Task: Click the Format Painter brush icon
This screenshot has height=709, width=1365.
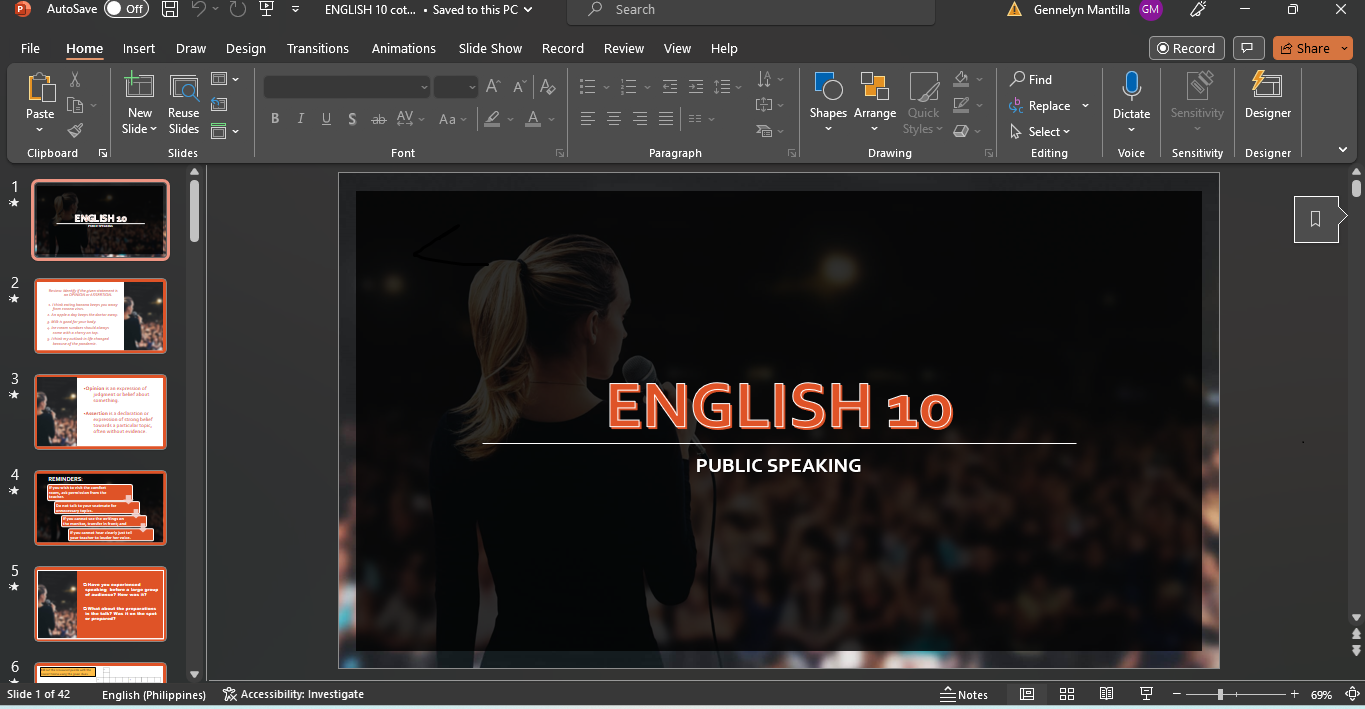Action: pyautogui.click(x=75, y=130)
